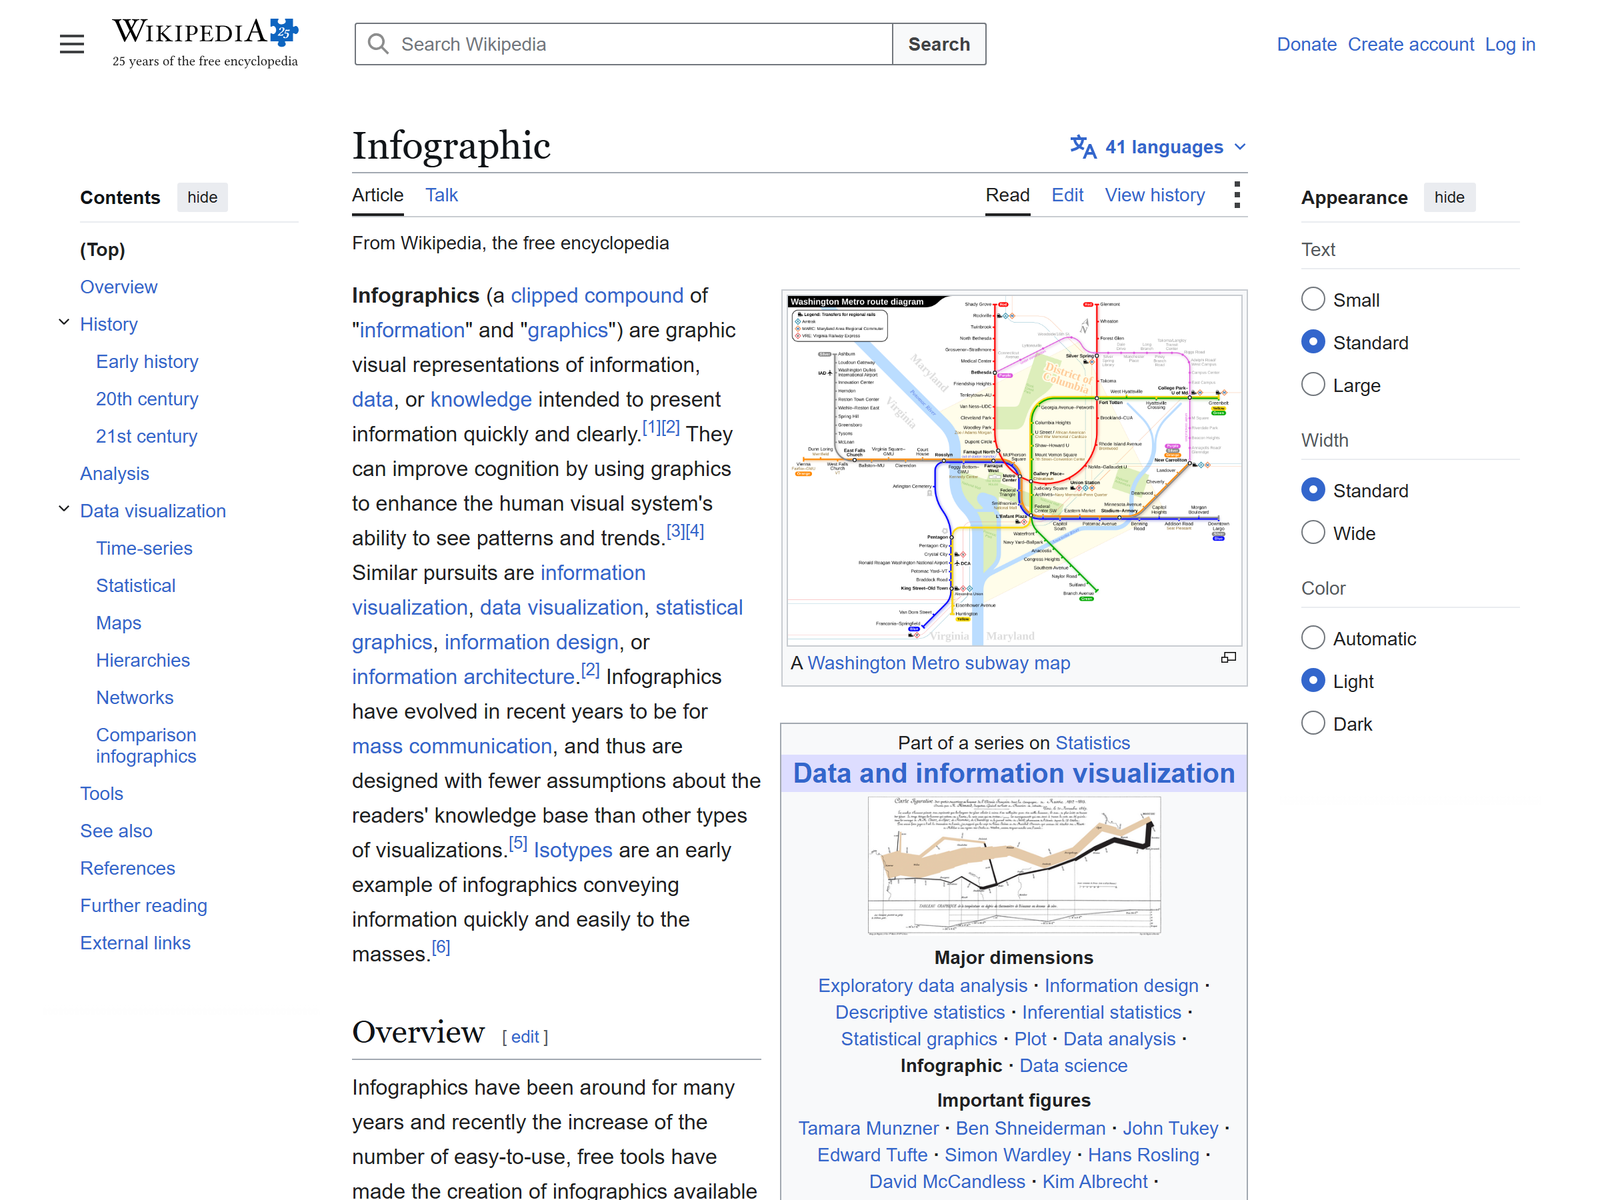Viewport: 1600px width, 1200px height.
Task: Click the Log in link
Action: (1510, 44)
